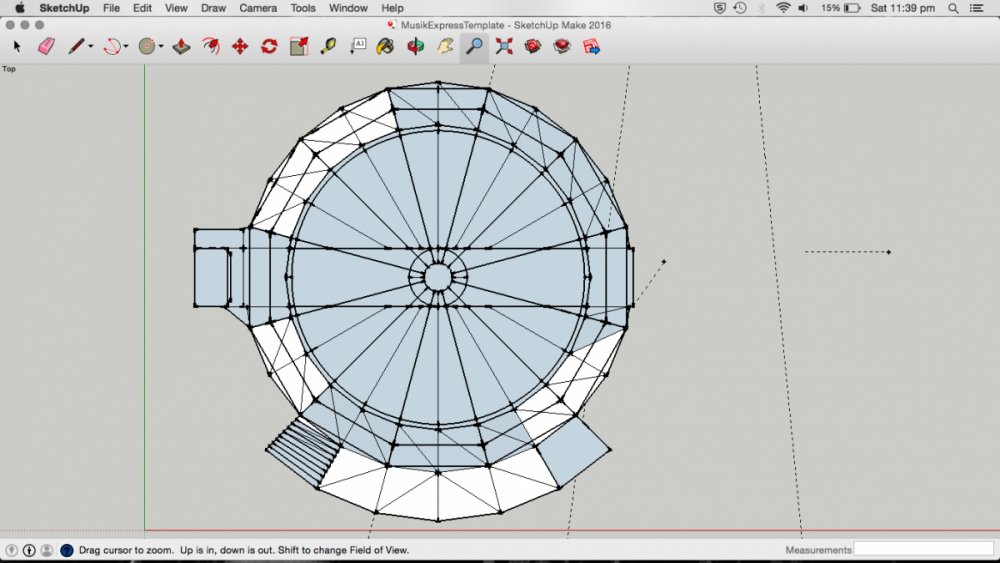Choose the pink Eraser tool

(46, 46)
